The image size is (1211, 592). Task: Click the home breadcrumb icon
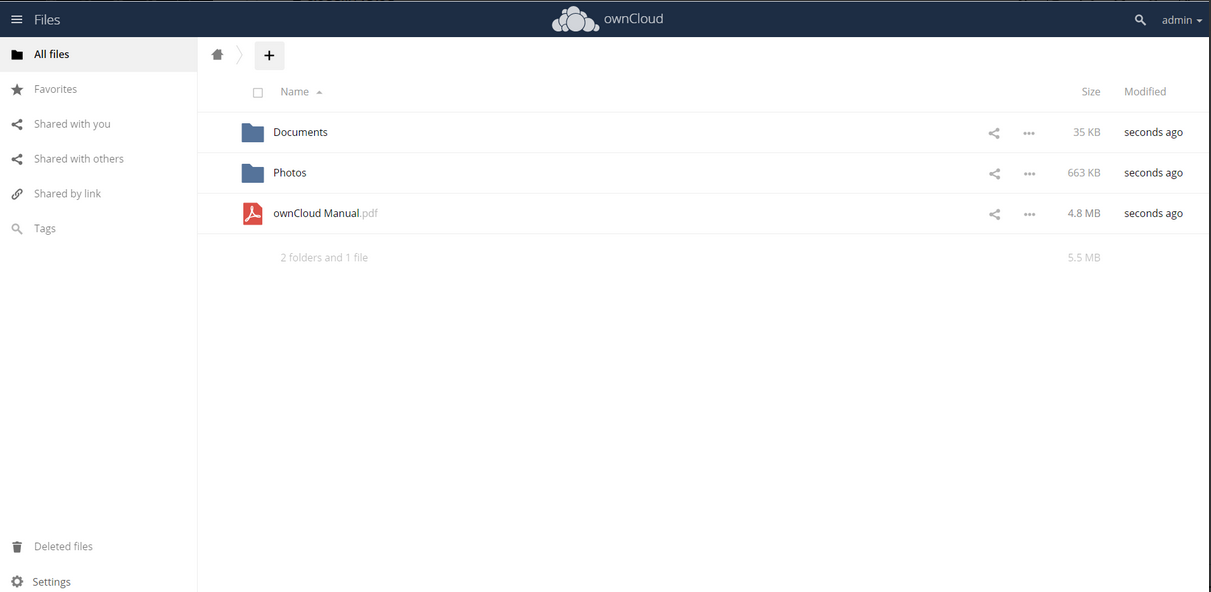click(217, 55)
